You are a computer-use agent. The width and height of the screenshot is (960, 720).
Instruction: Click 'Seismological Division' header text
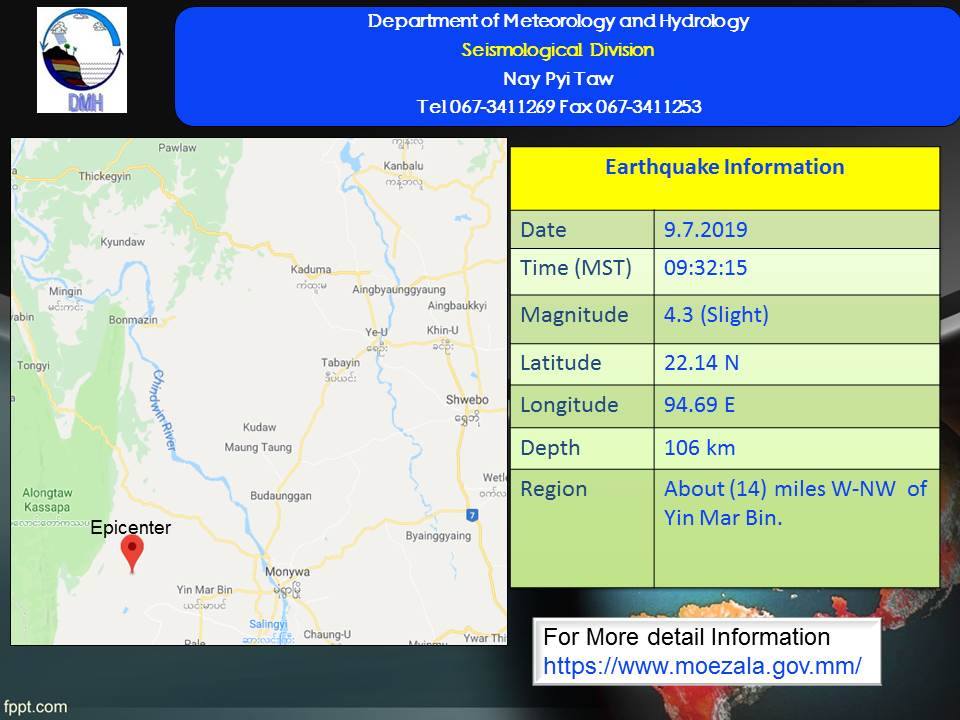tap(558, 50)
